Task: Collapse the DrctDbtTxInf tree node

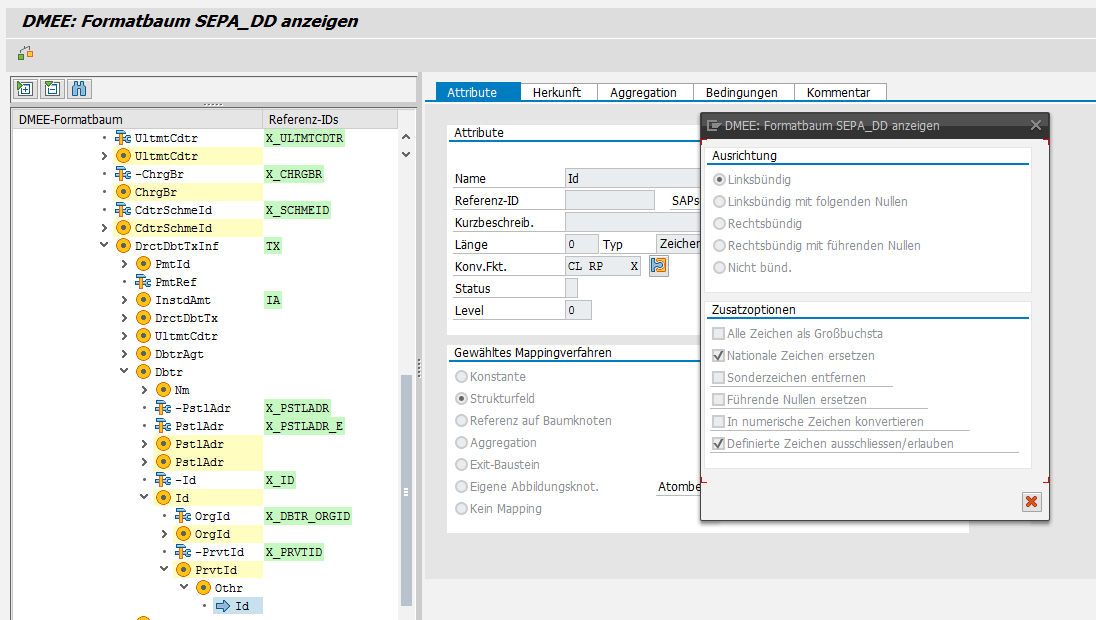Action: (105, 246)
